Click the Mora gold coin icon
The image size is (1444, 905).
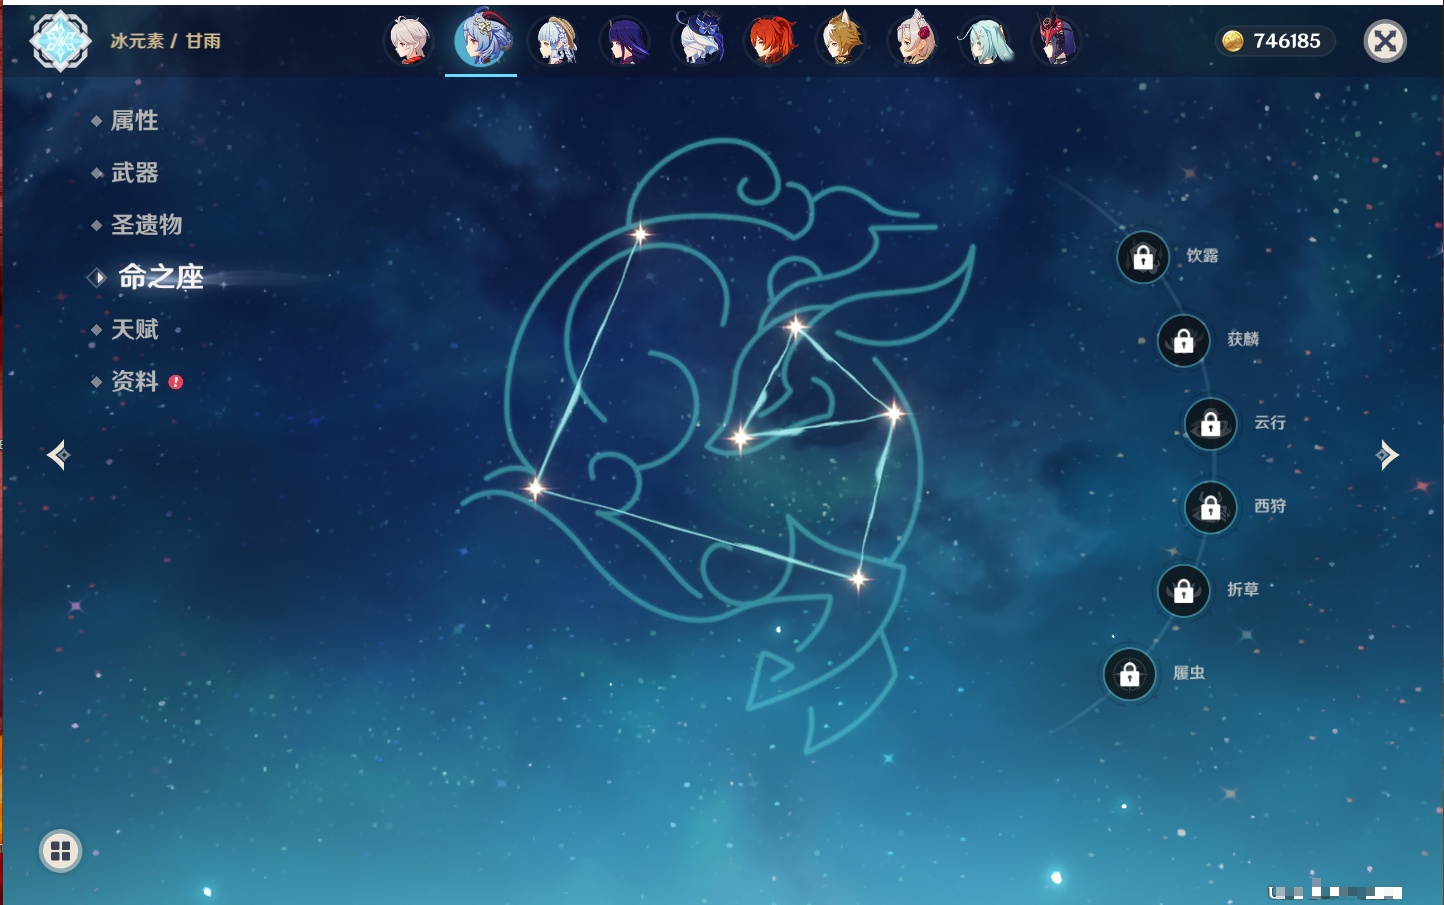click(x=1232, y=41)
